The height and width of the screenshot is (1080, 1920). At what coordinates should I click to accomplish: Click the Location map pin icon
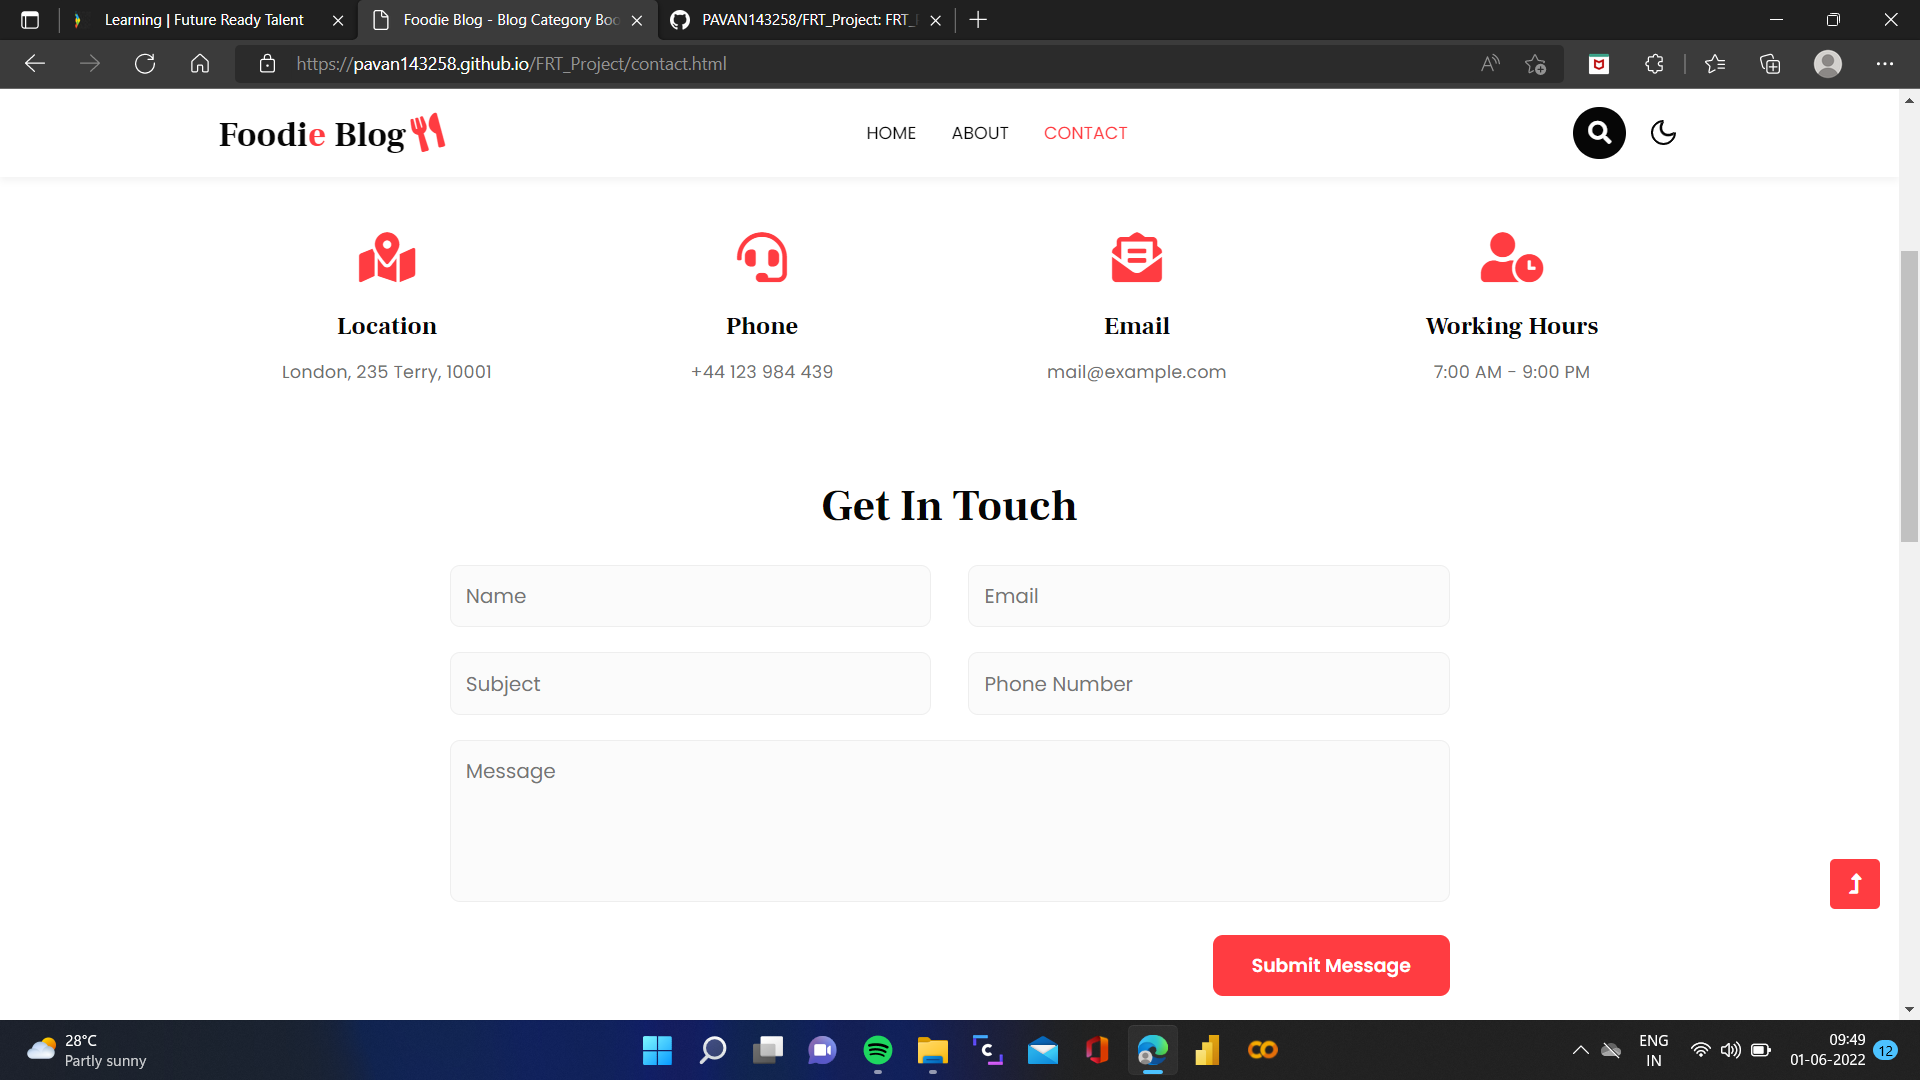pos(387,258)
